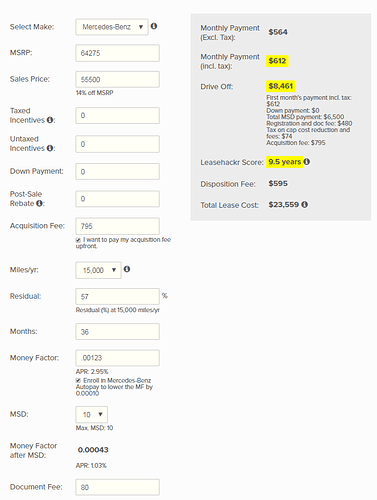Viewport: 377px width, 500px height.
Task: Click the Acquisition Fee input field
Action: [x=117, y=226]
